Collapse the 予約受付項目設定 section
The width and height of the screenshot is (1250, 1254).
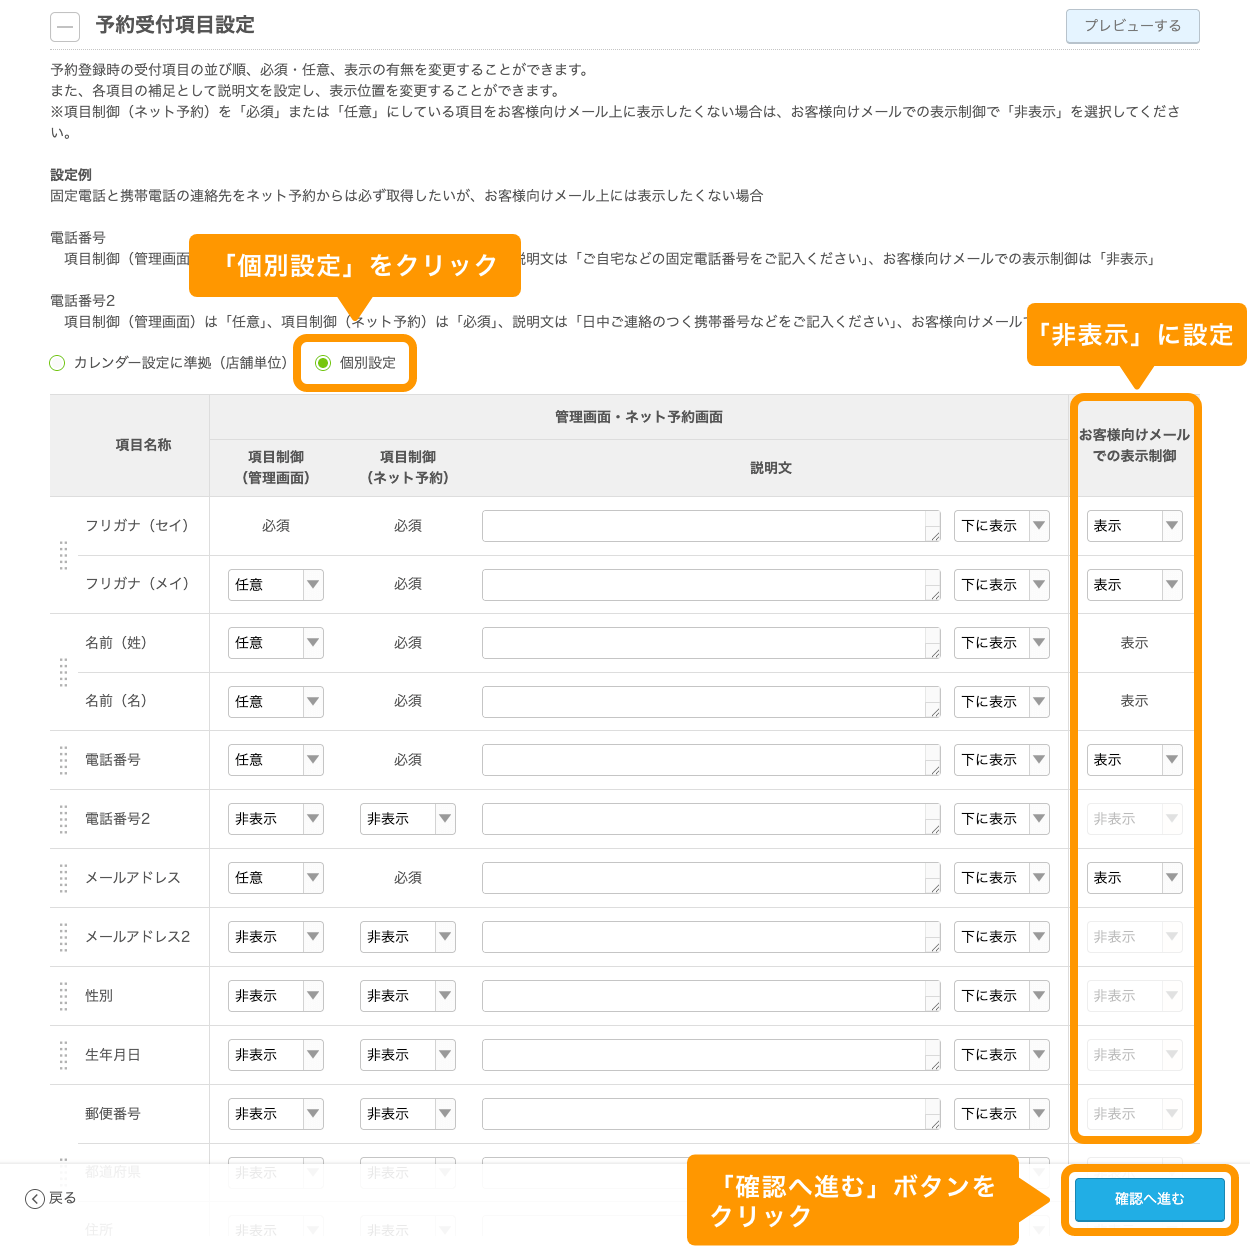pos(64,26)
